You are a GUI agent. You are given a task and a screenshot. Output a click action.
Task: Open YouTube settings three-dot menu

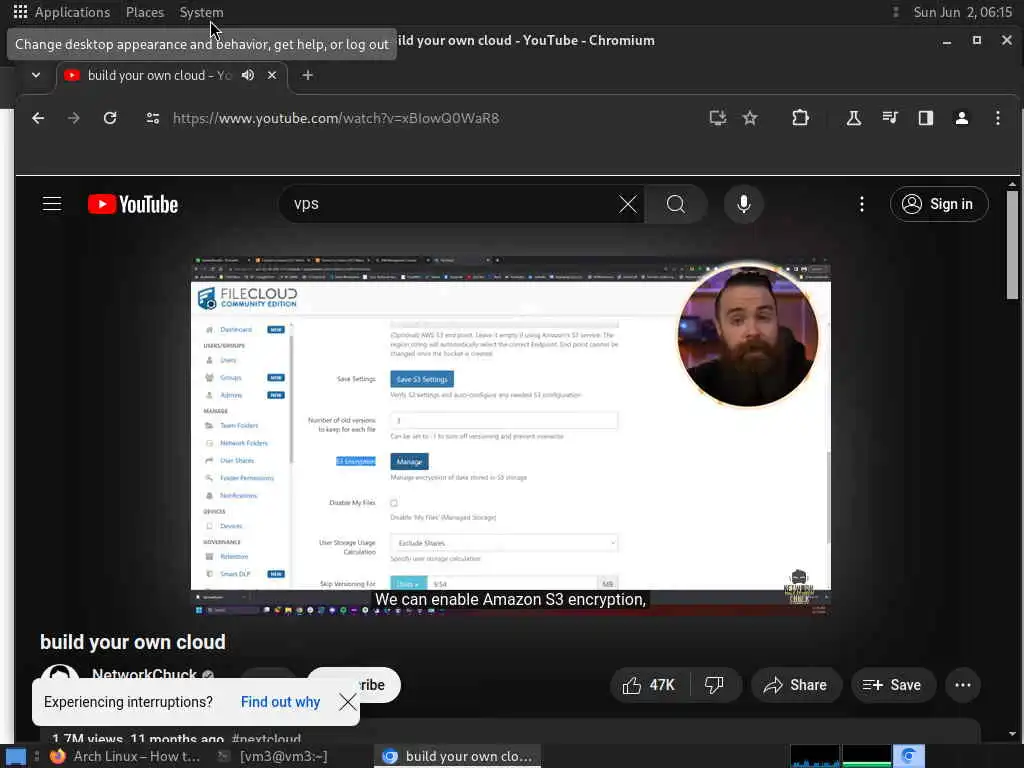tap(862, 204)
